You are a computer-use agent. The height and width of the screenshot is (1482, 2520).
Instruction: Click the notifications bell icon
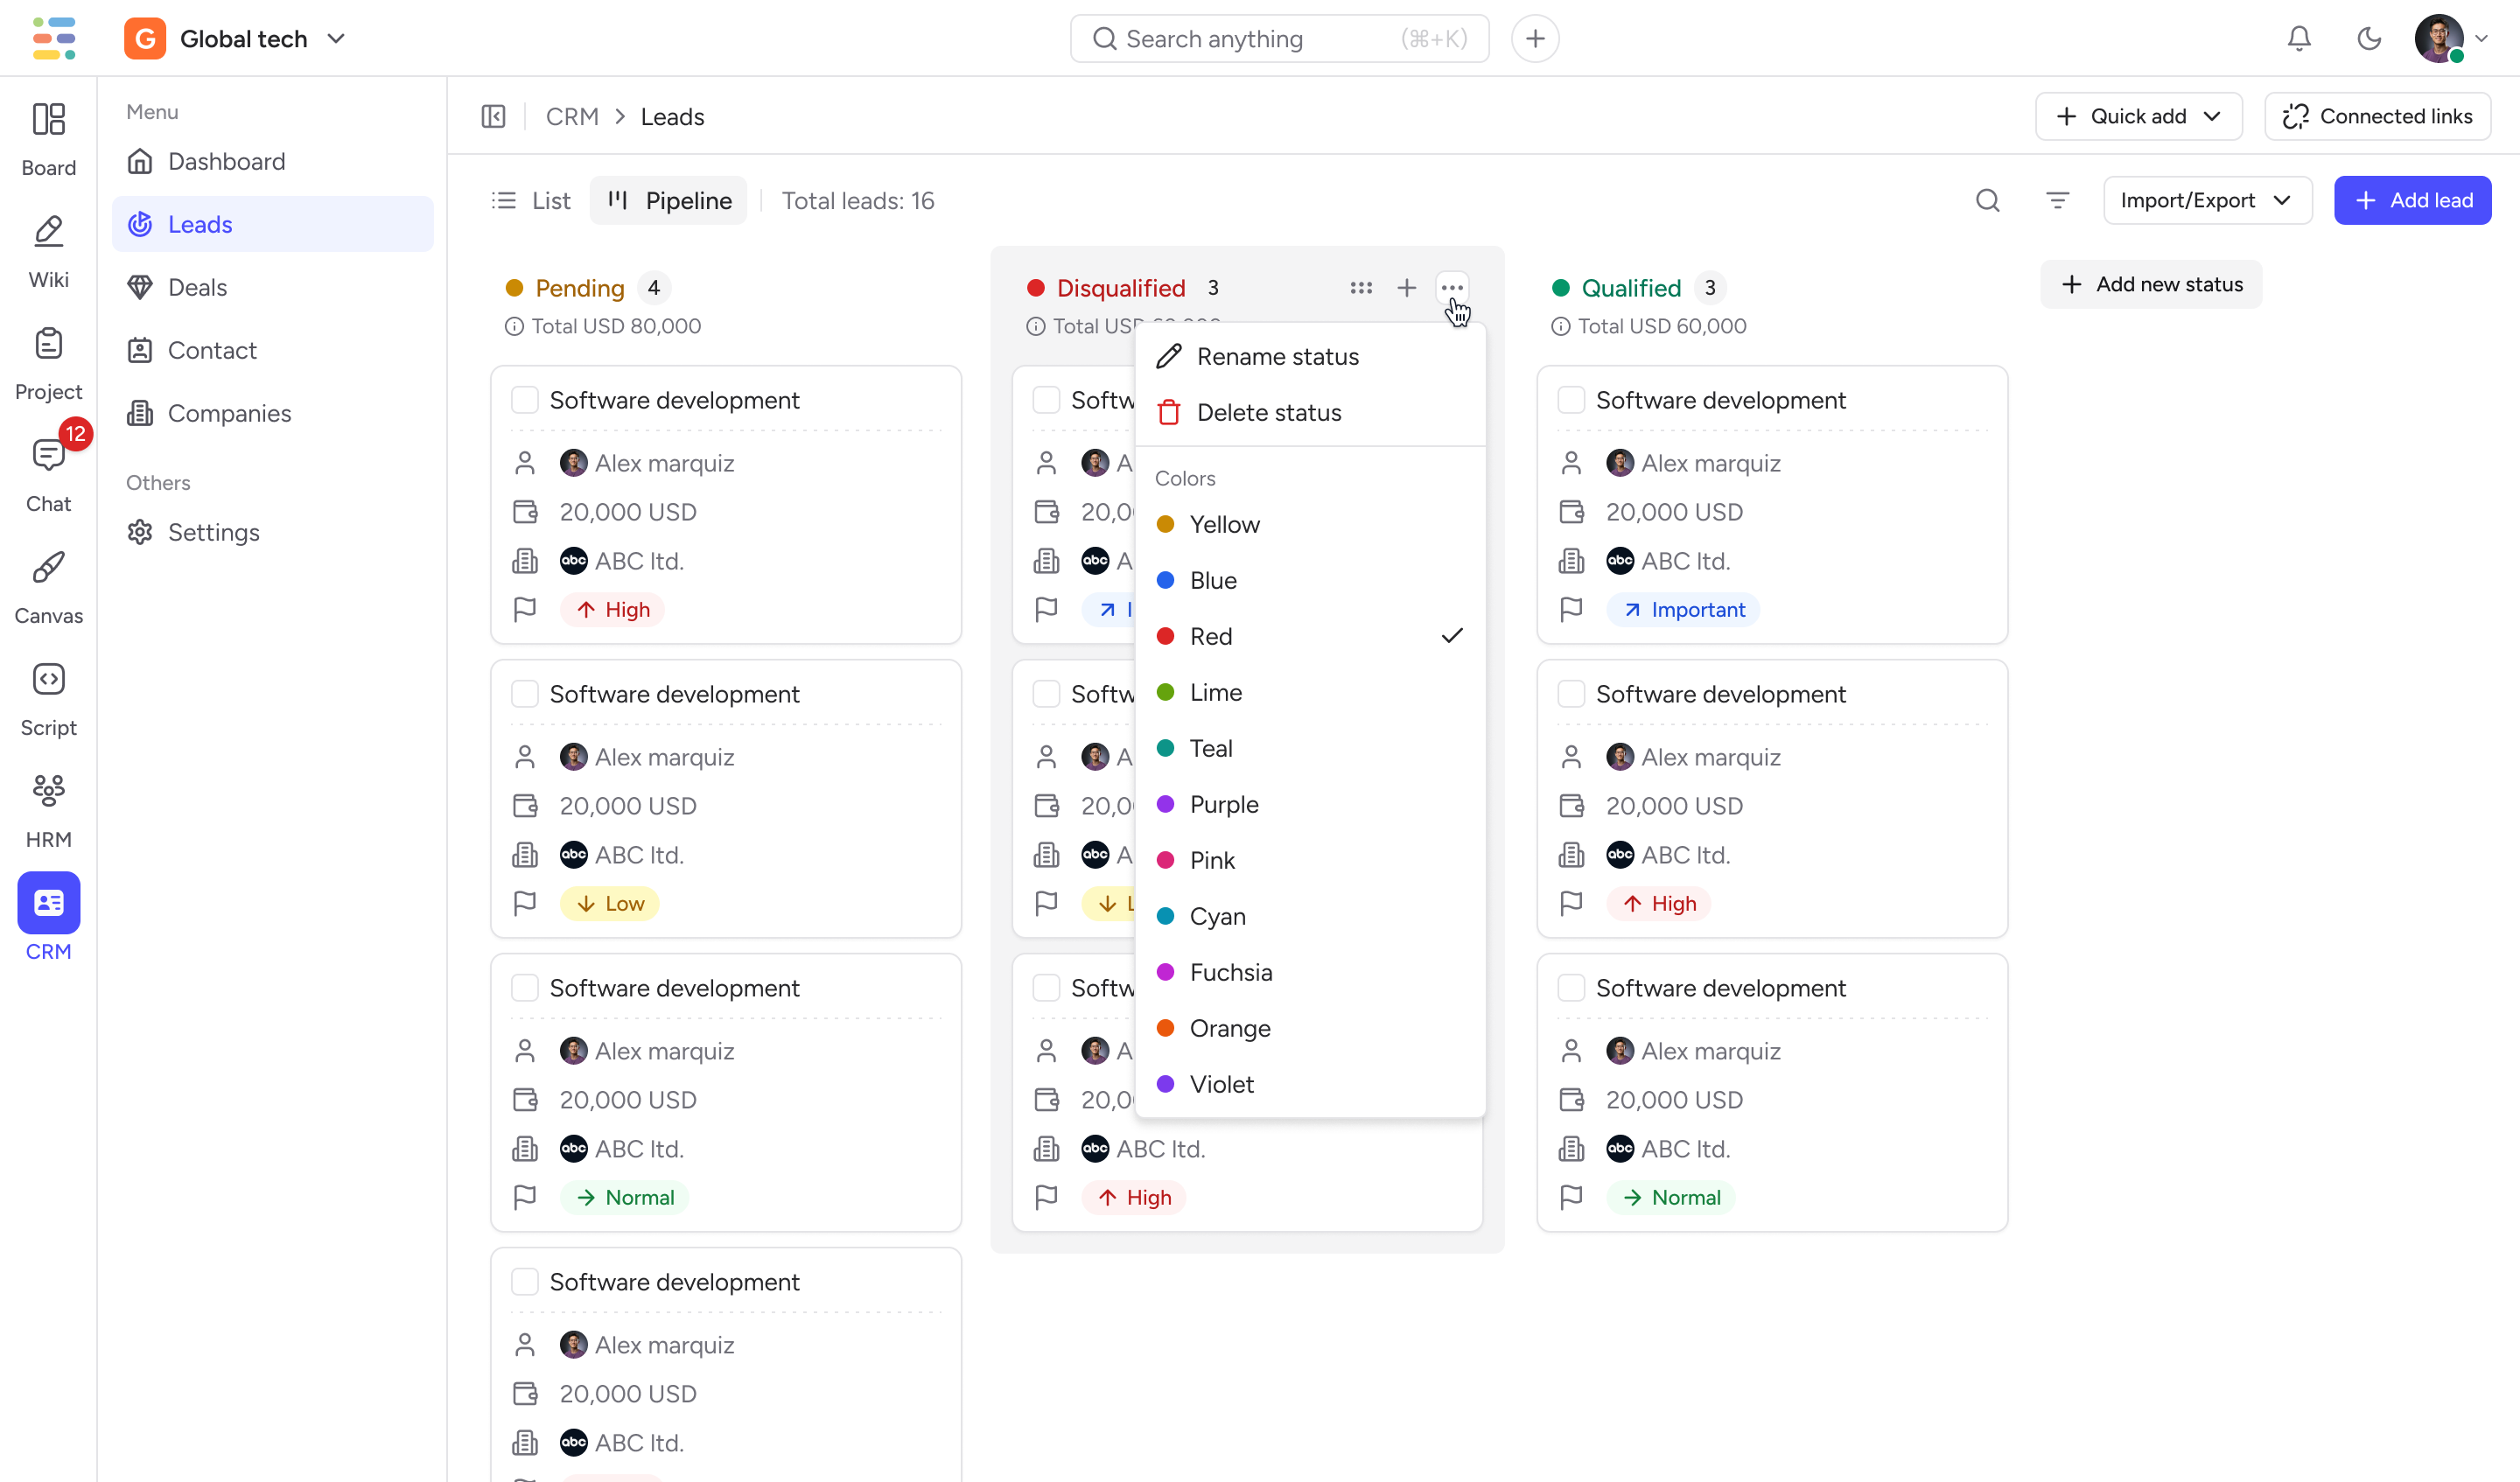click(2299, 39)
